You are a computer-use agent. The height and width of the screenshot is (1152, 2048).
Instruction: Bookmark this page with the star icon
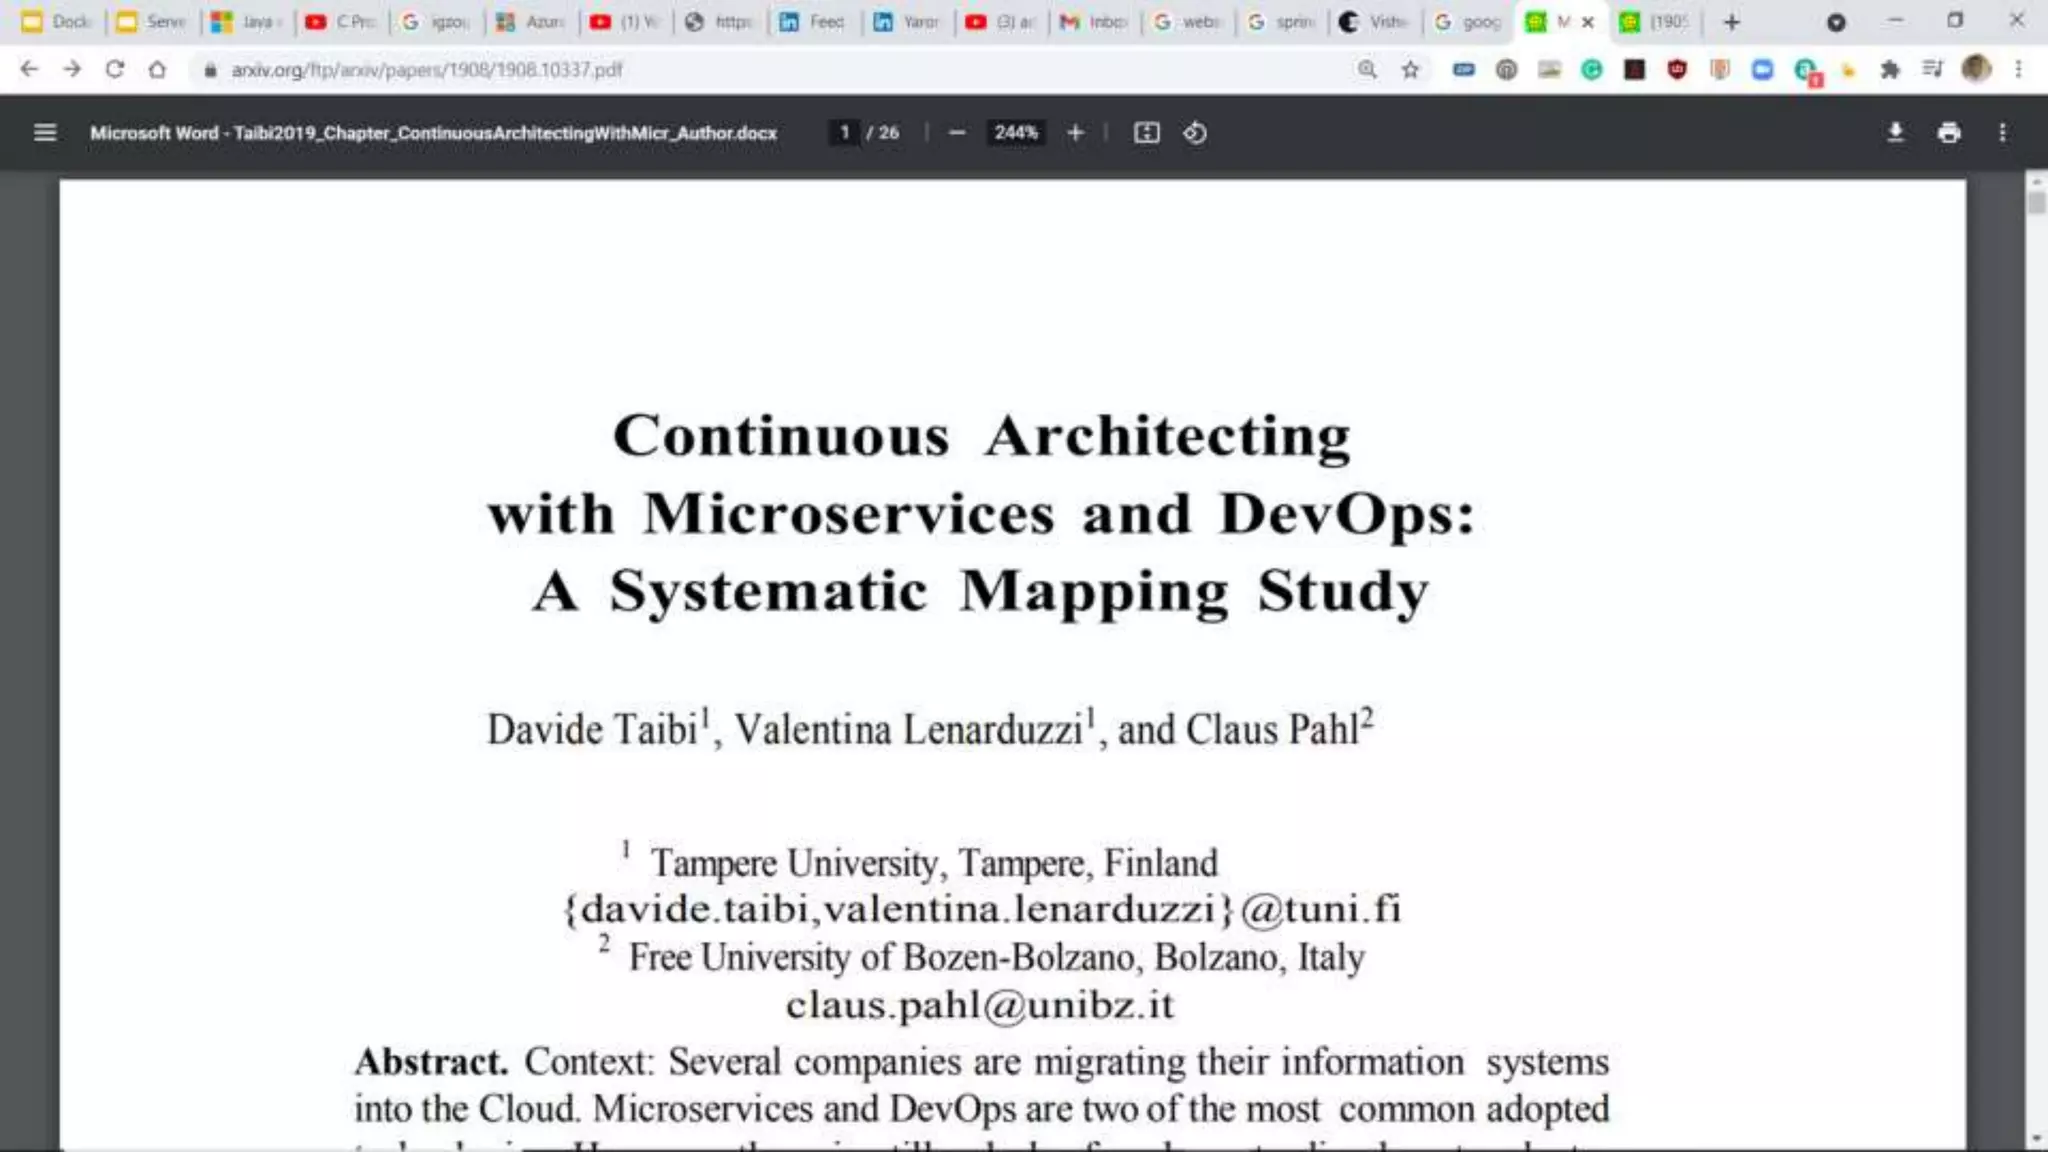tap(1410, 69)
